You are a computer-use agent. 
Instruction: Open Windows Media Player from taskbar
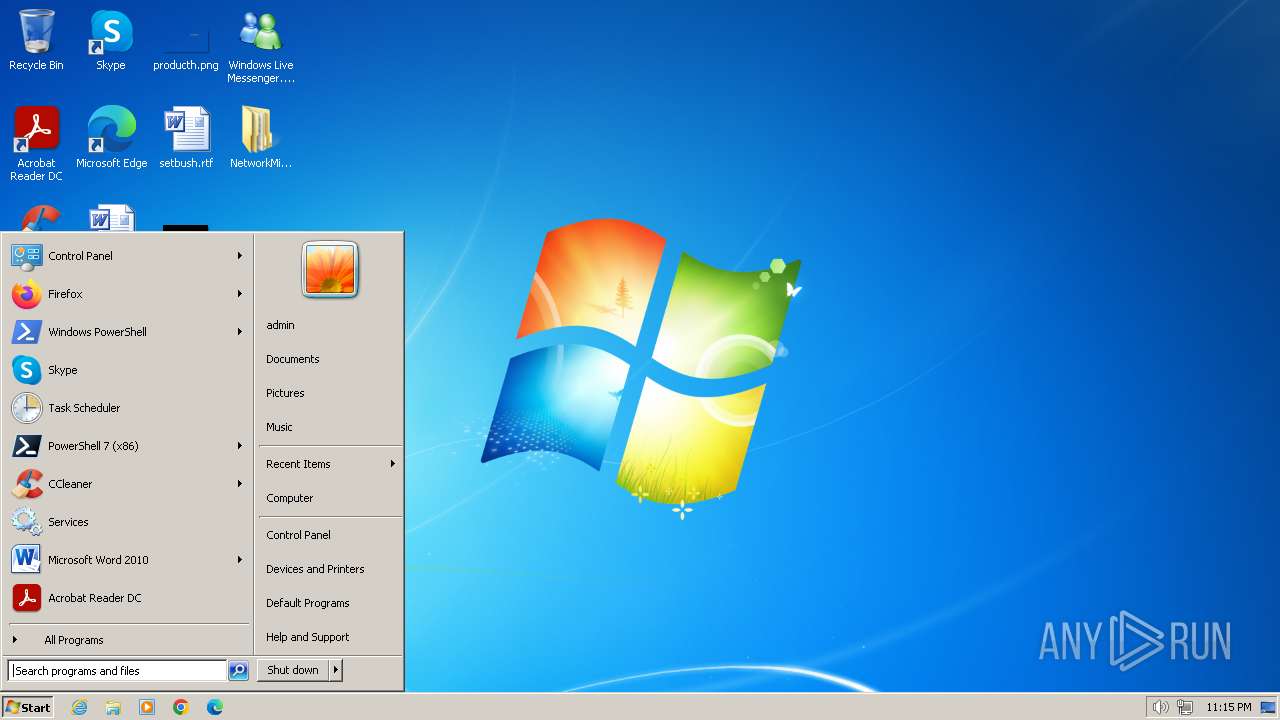(147, 707)
